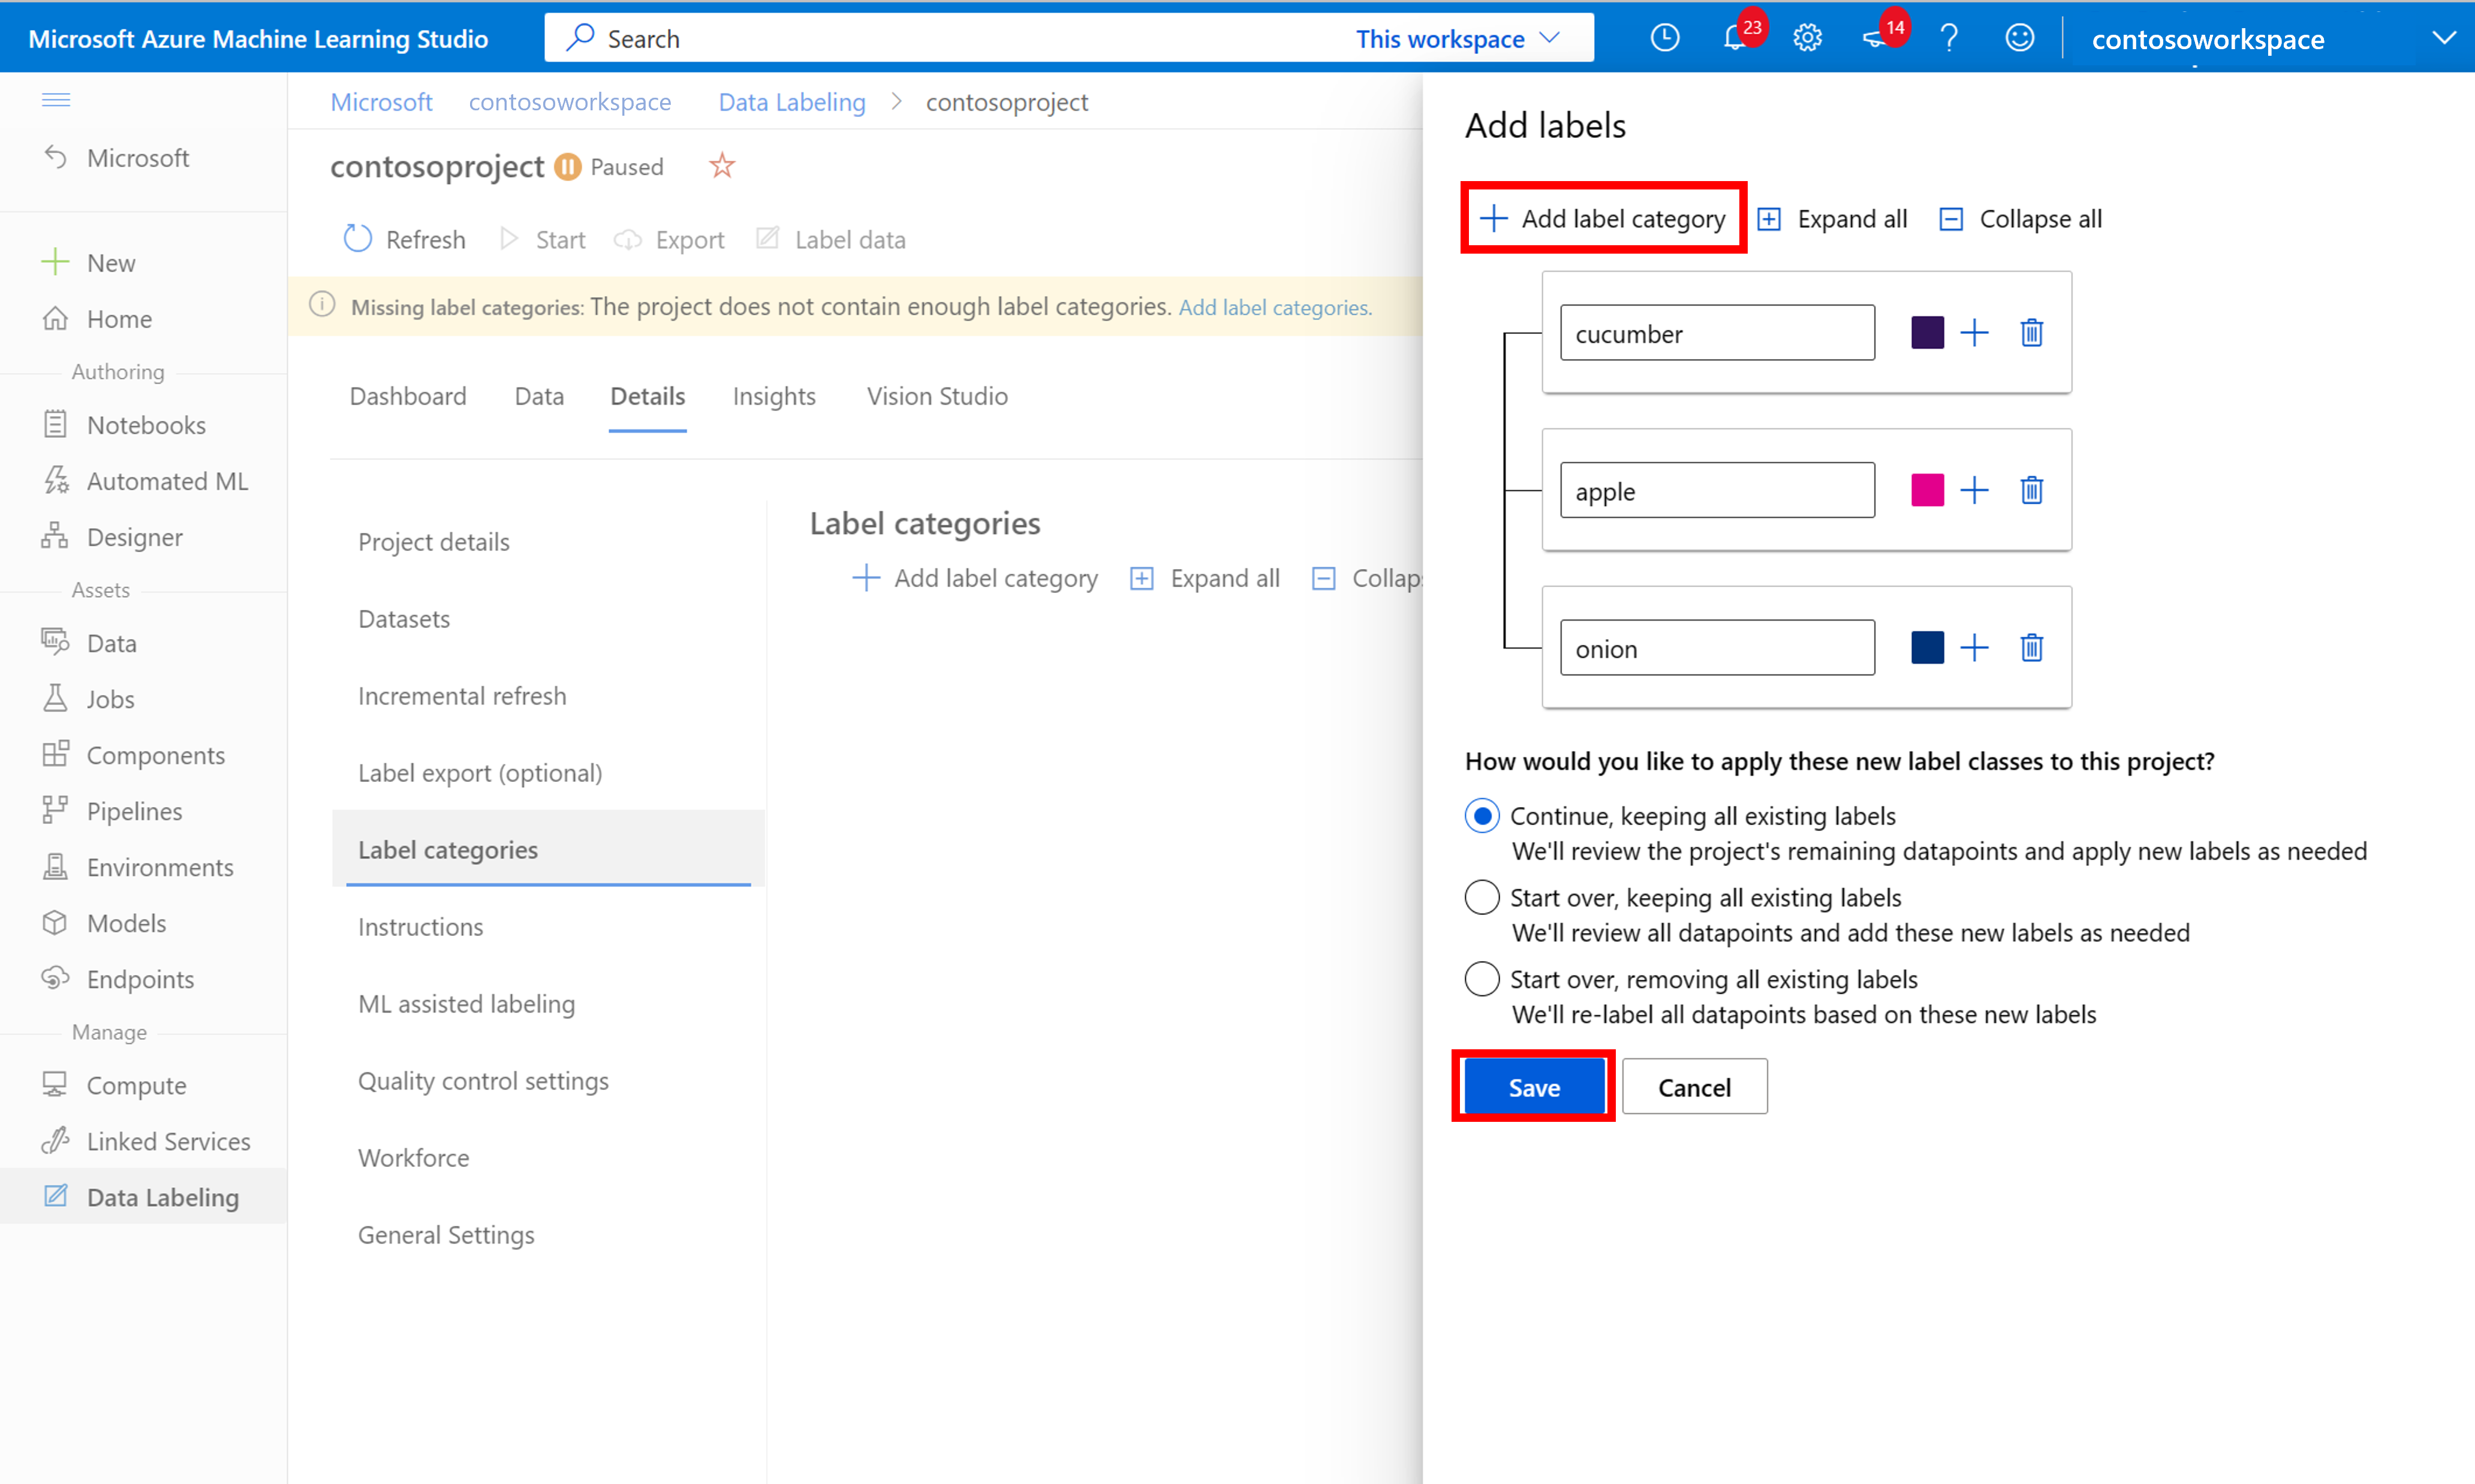Click the delete icon next to cucumber

(2031, 332)
